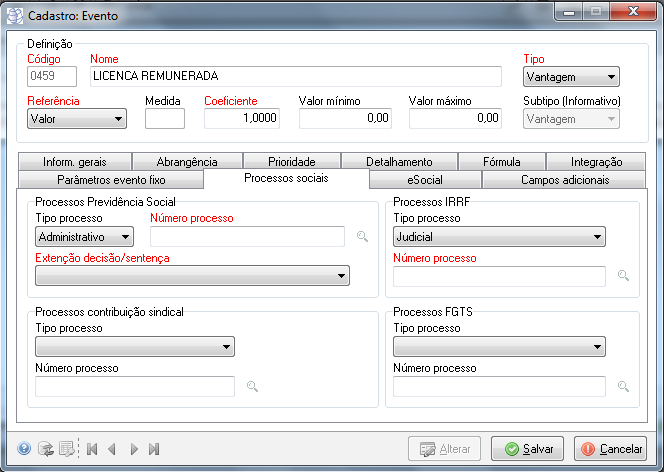The height and width of the screenshot is (472, 664).
Task: Click the edit notes icon in bottom toolbar
Action: 65,449
